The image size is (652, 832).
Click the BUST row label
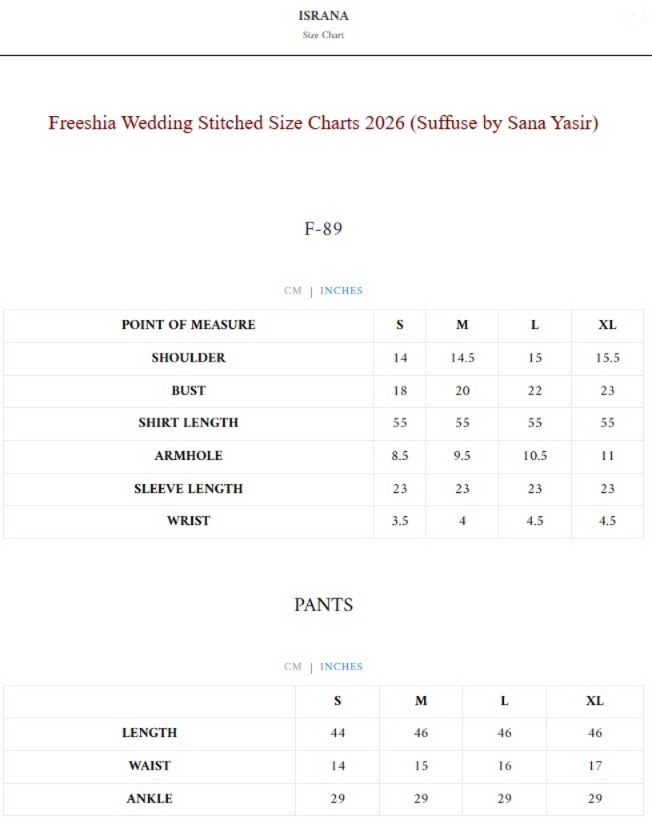tap(188, 391)
